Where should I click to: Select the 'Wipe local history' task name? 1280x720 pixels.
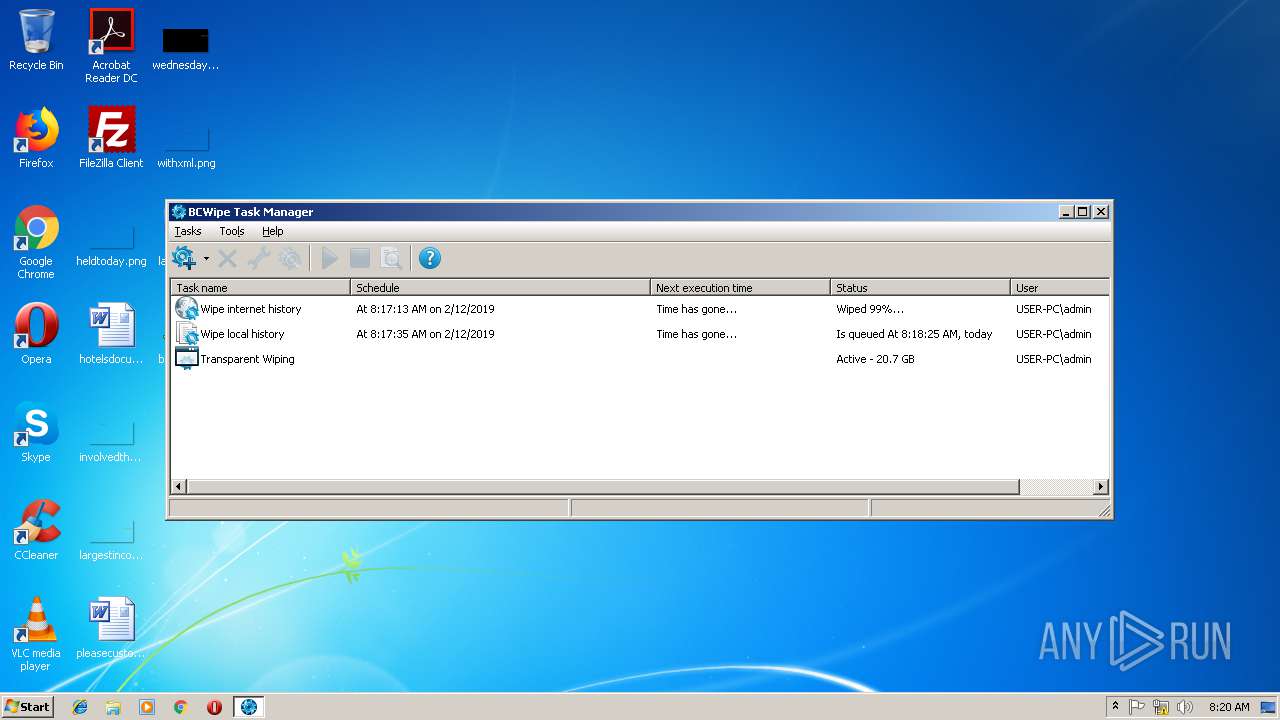[x=242, y=334]
